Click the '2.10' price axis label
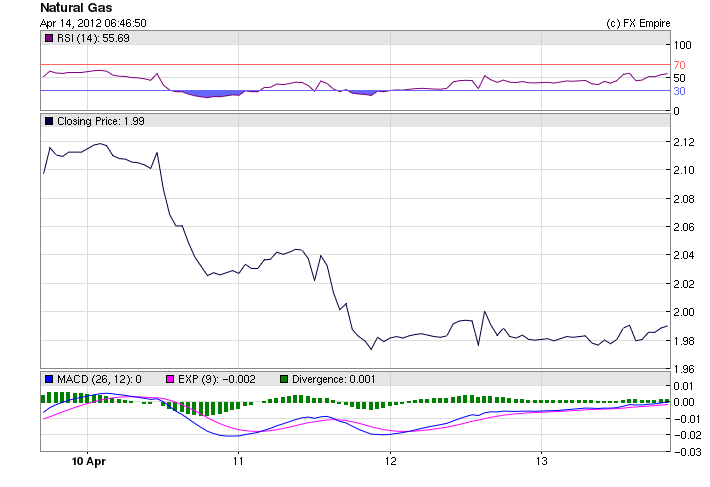This screenshot has height=487, width=710. pyautogui.click(x=684, y=170)
